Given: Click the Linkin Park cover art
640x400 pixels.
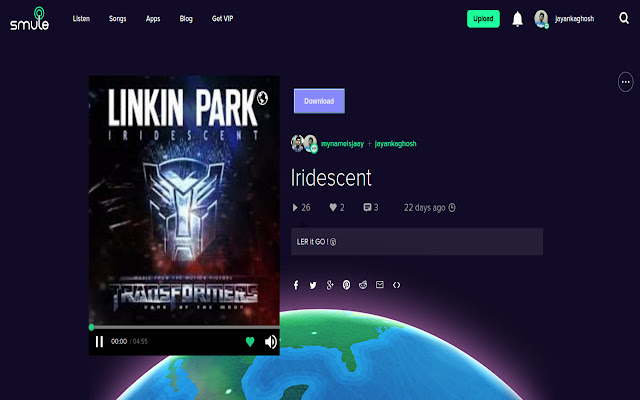Looking at the screenshot, I should (x=184, y=200).
